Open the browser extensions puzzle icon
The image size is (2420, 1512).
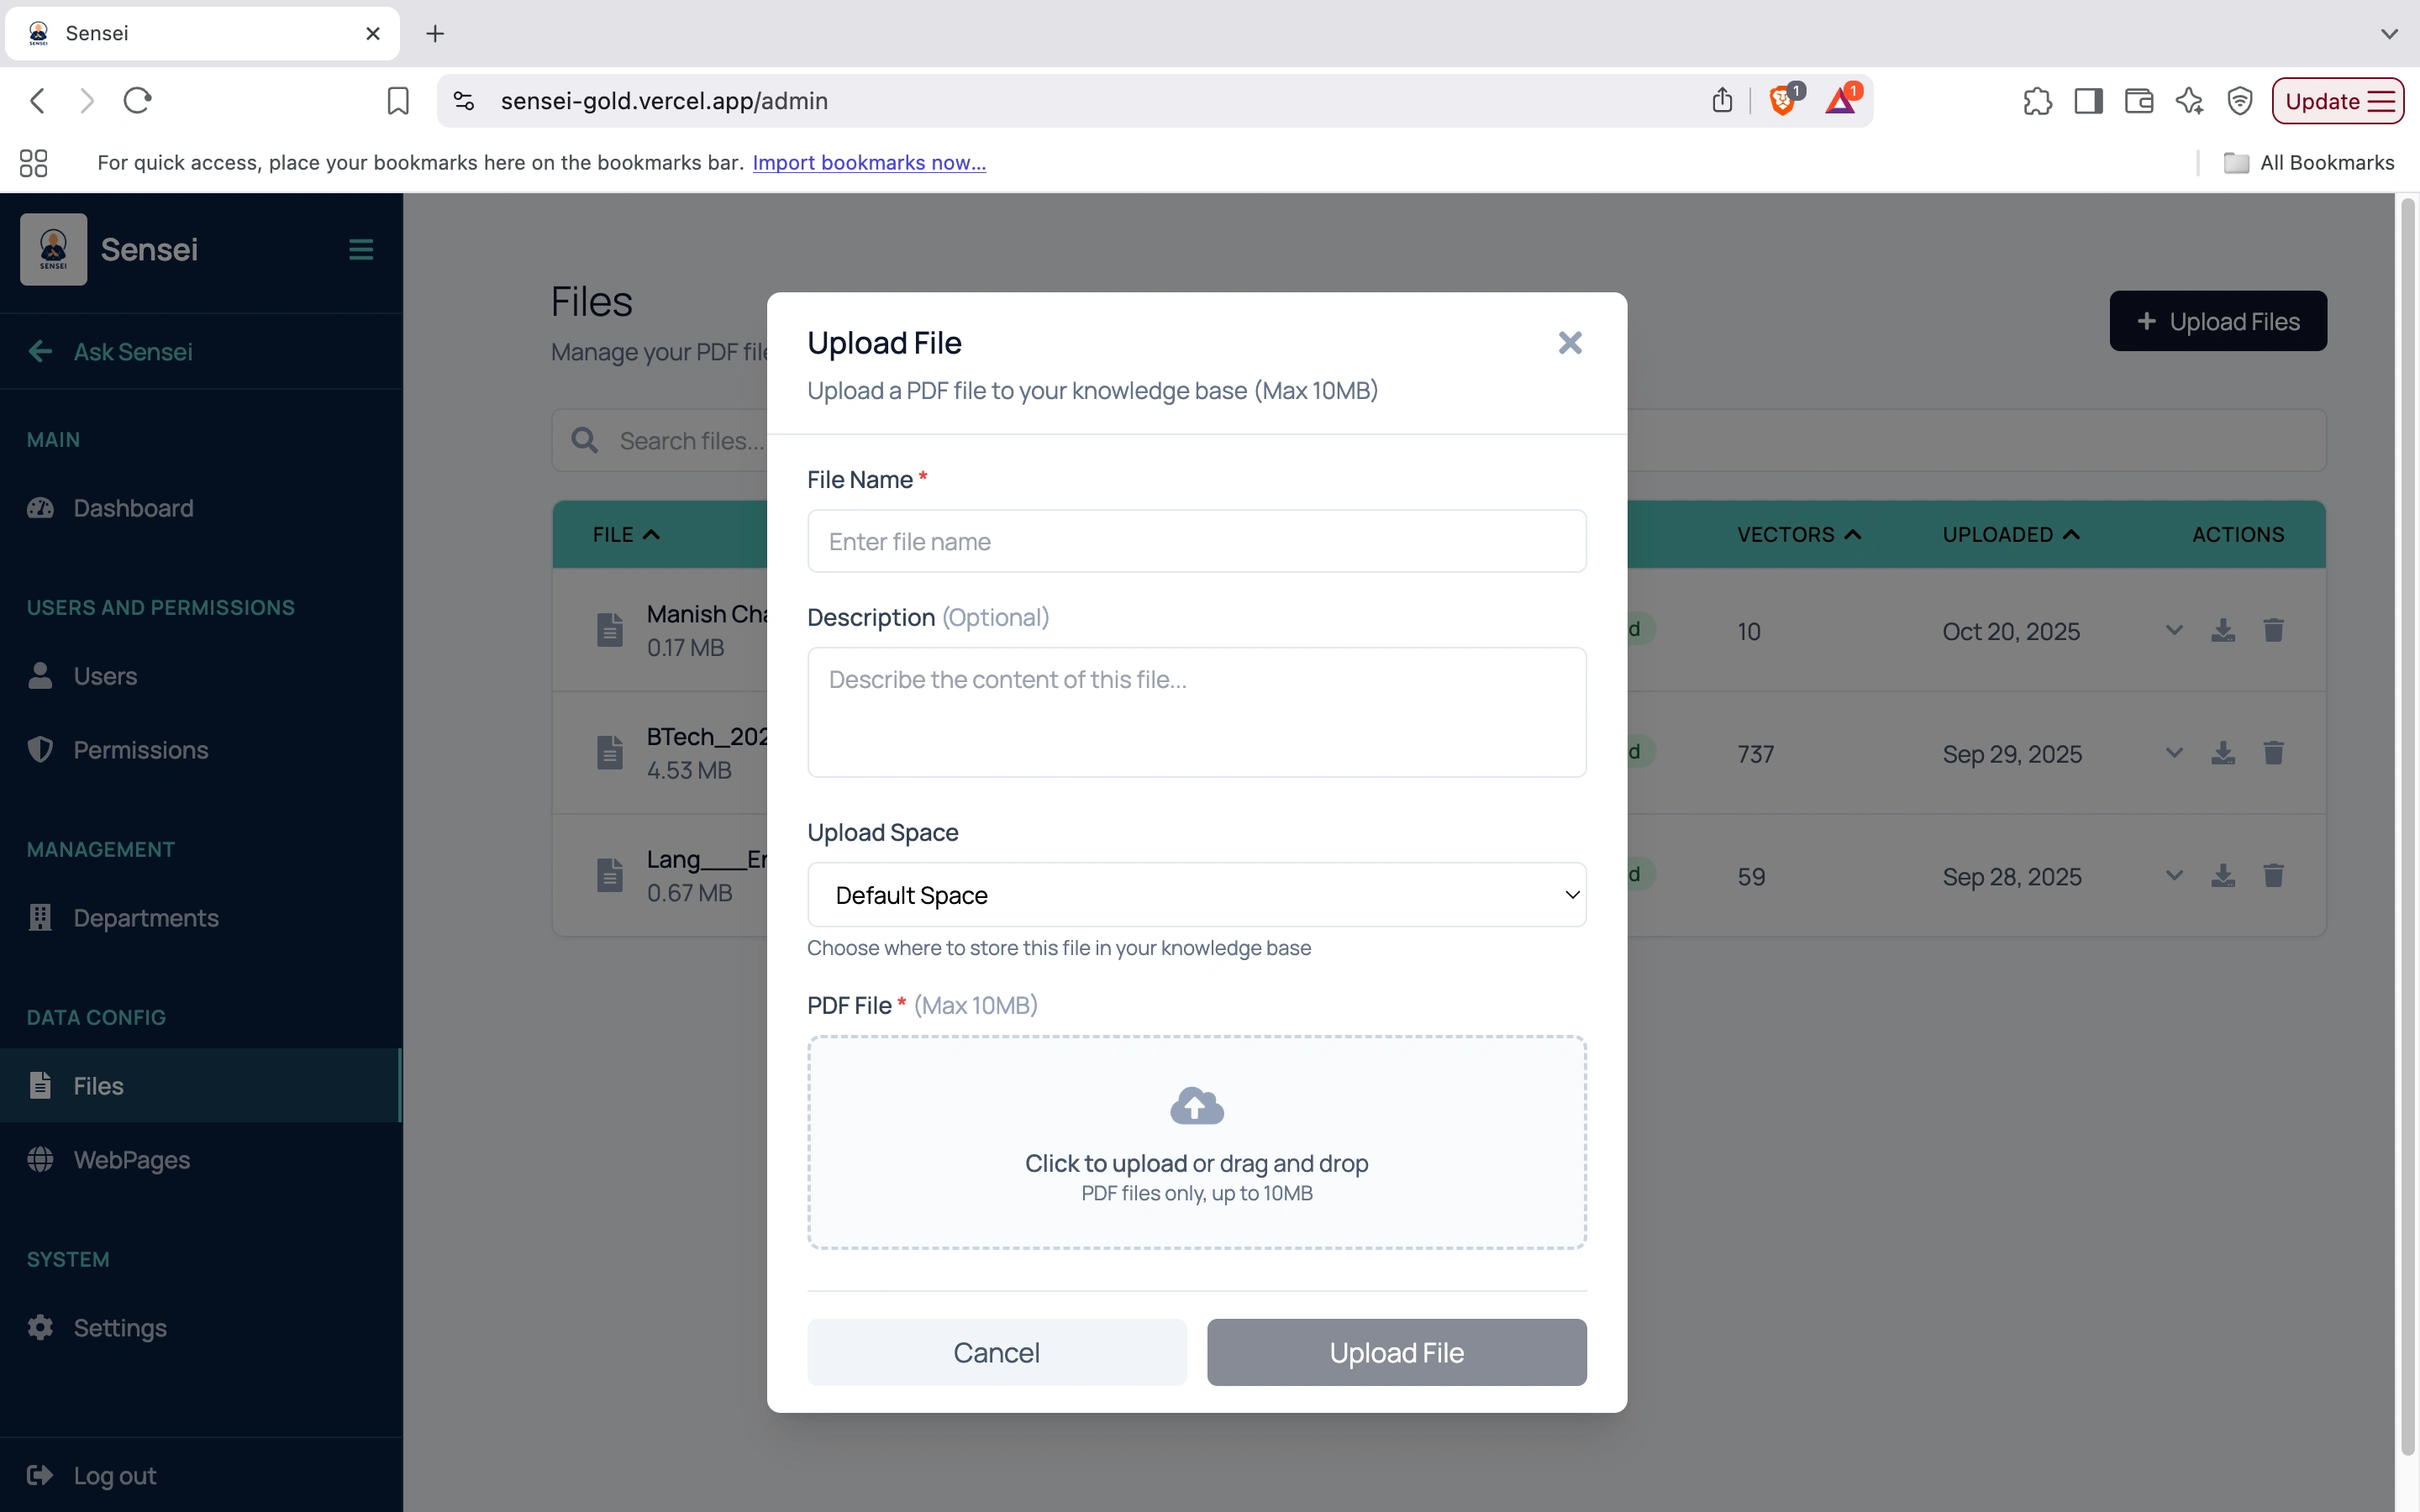(2036, 101)
